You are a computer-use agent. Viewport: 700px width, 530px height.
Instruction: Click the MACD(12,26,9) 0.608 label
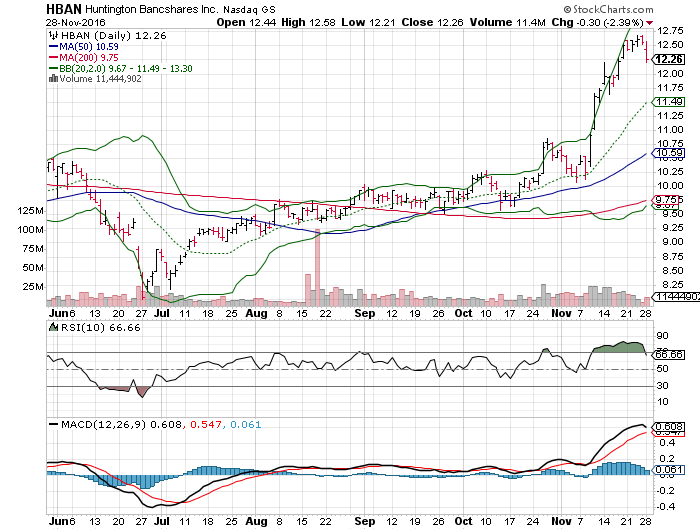tap(121, 424)
